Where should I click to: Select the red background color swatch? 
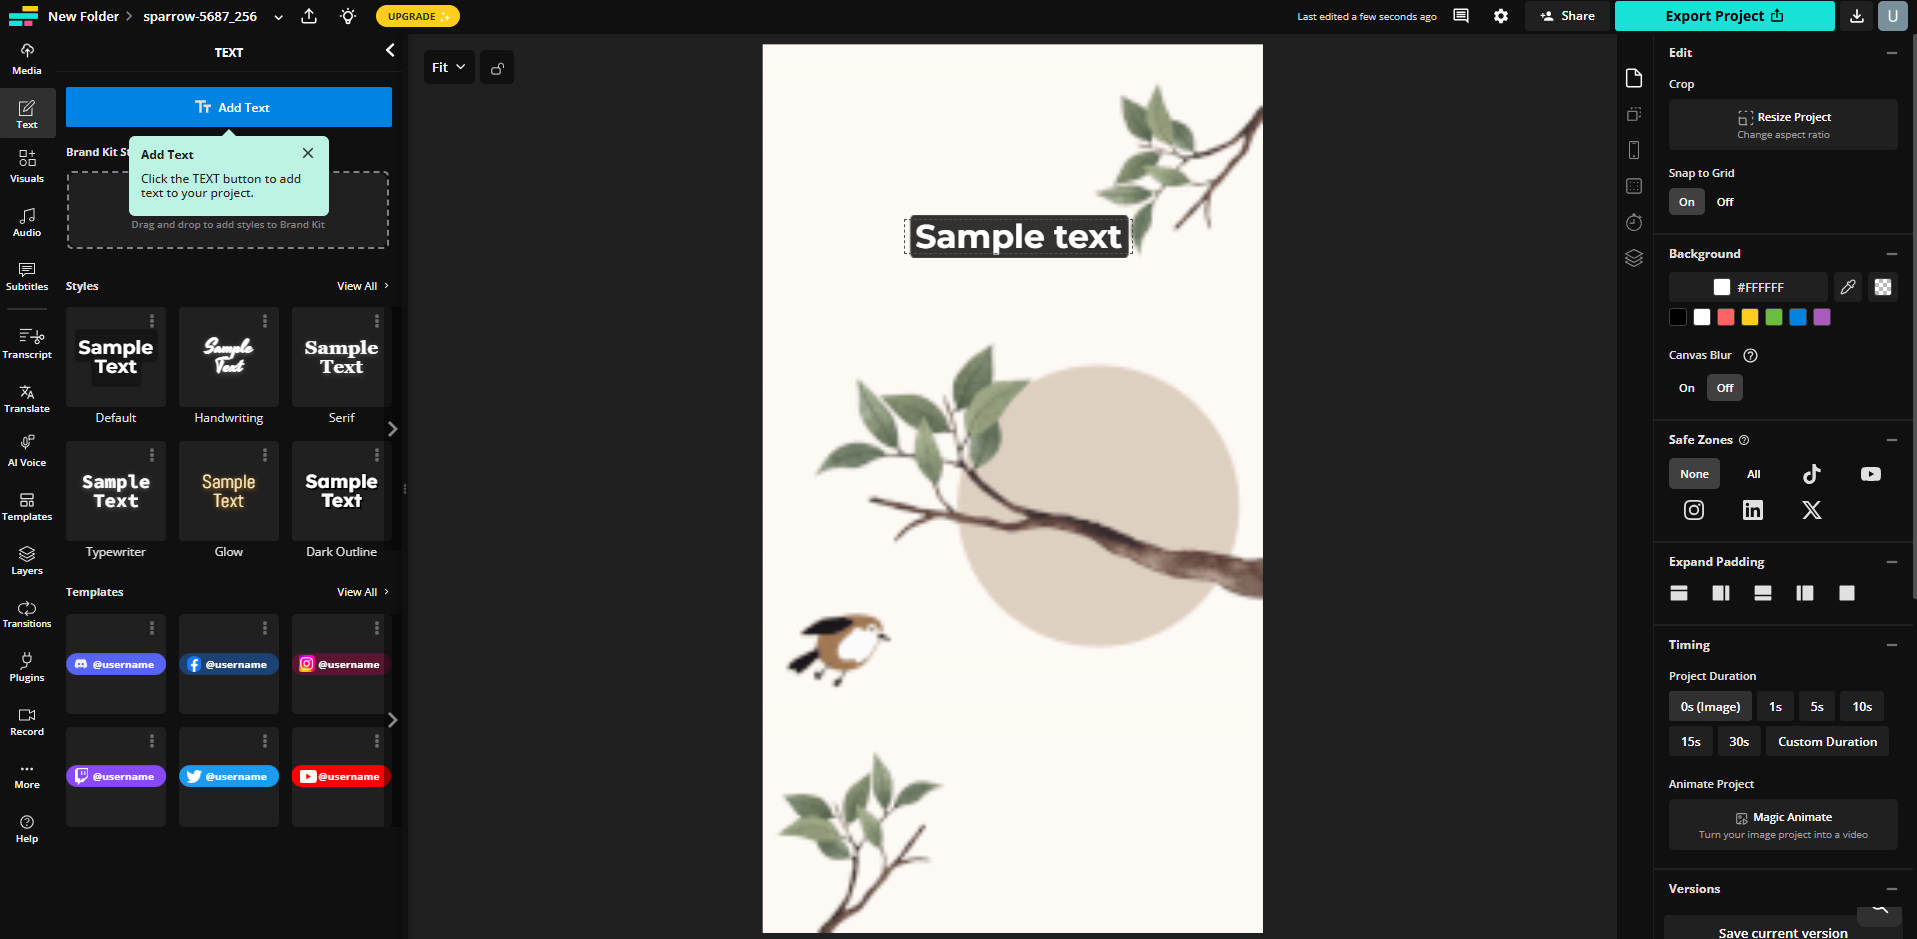[x=1725, y=317]
